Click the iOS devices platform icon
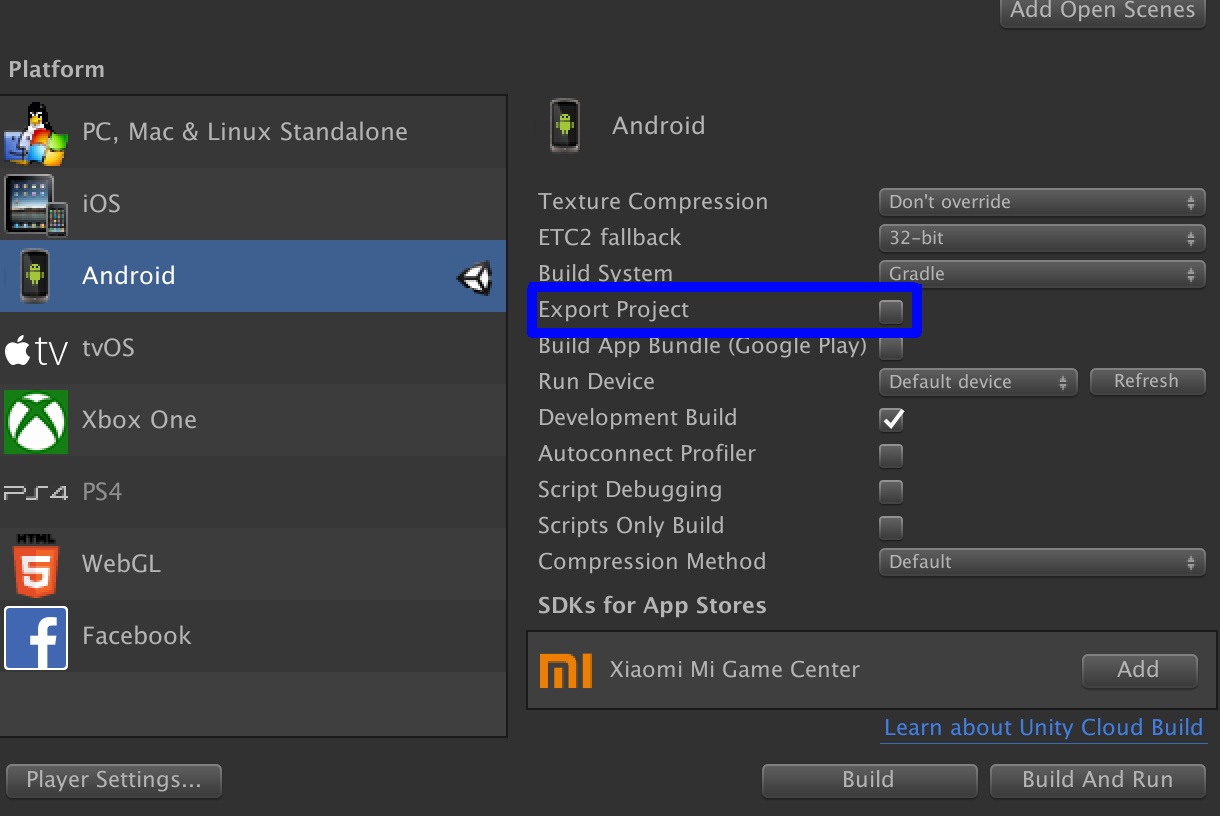This screenshot has height=816, width=1220. pyautogui.click(x=36, y=204)
